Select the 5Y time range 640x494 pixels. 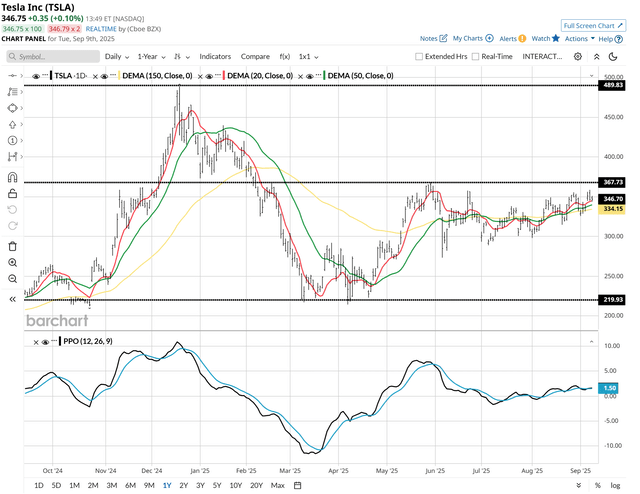pyautogui.click(x=217, y=485)
